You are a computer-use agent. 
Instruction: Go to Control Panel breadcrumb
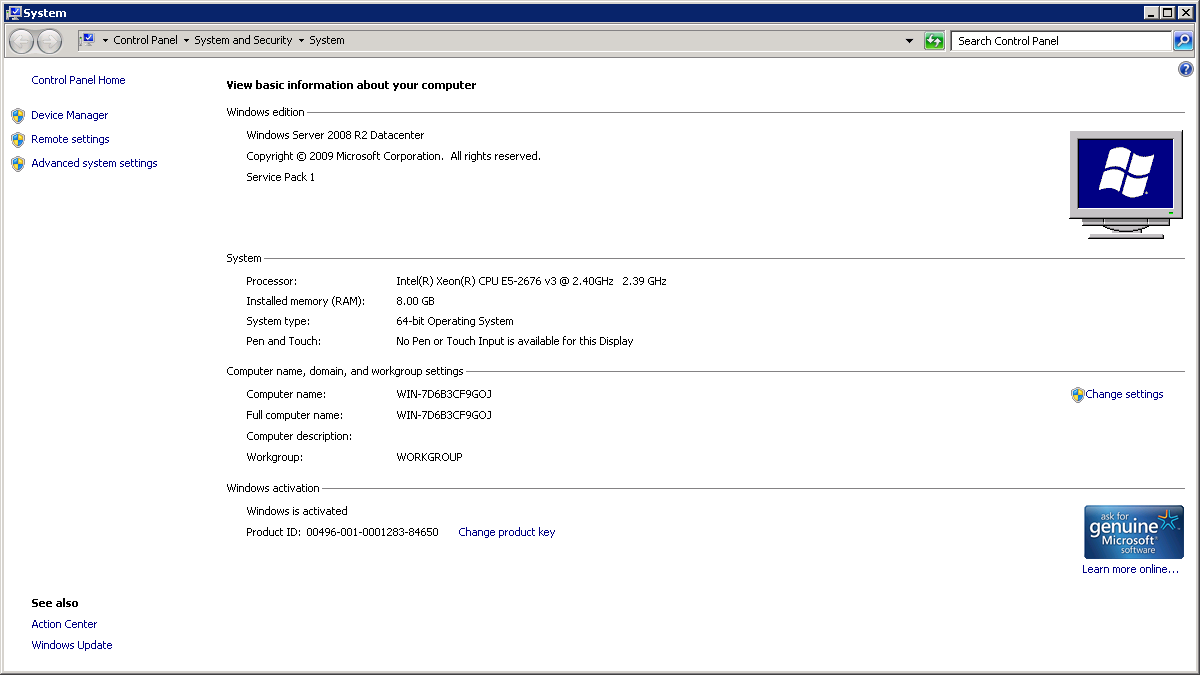[x=146, y=41]
